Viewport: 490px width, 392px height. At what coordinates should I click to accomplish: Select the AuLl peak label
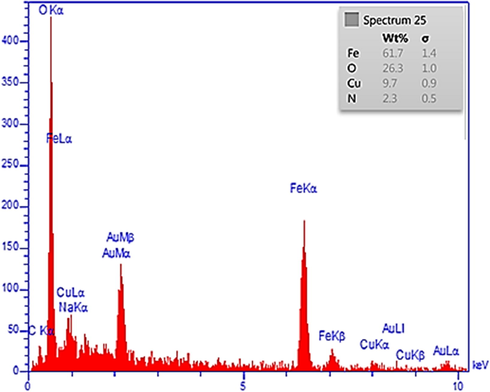click(x=393, y=329)
